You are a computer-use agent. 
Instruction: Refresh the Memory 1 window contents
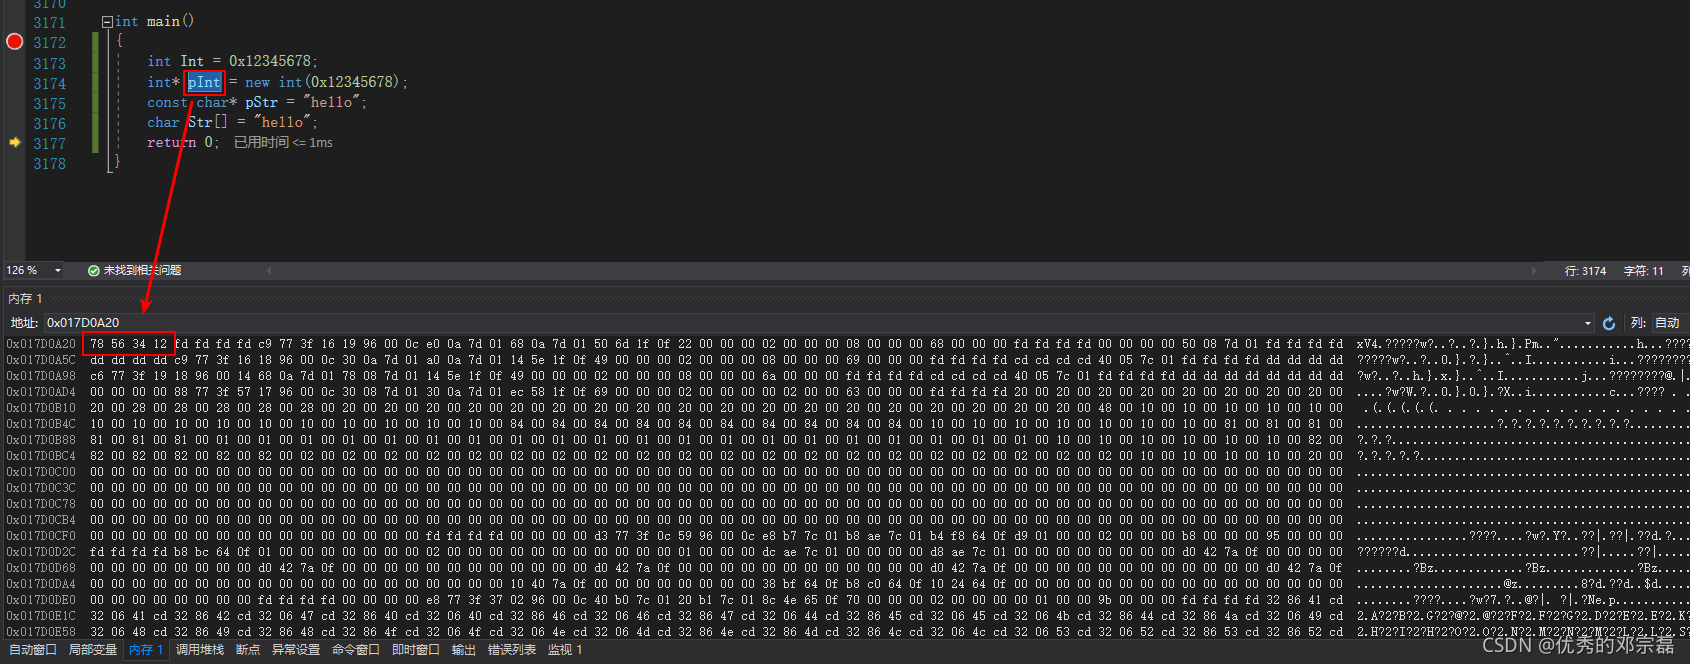coord(1609,323)
